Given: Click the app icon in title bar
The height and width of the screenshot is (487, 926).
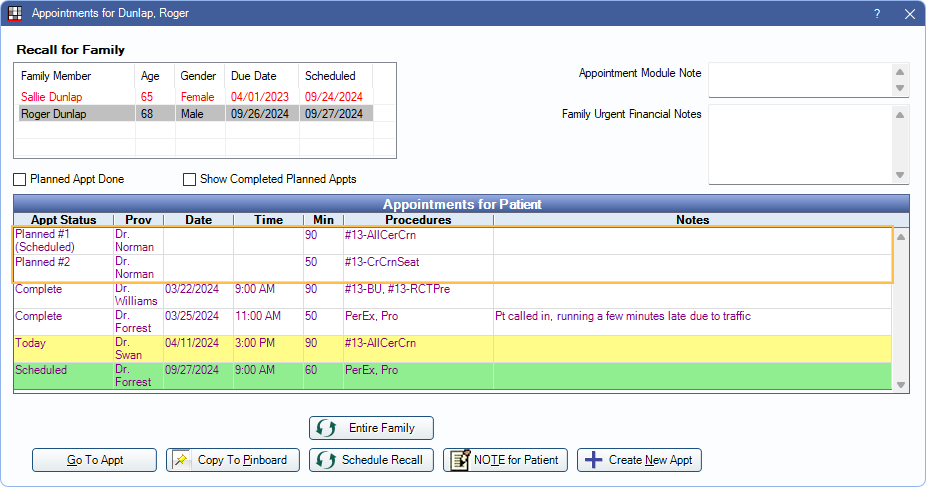Looking at the screenshot, I should [x=14, y=14].
